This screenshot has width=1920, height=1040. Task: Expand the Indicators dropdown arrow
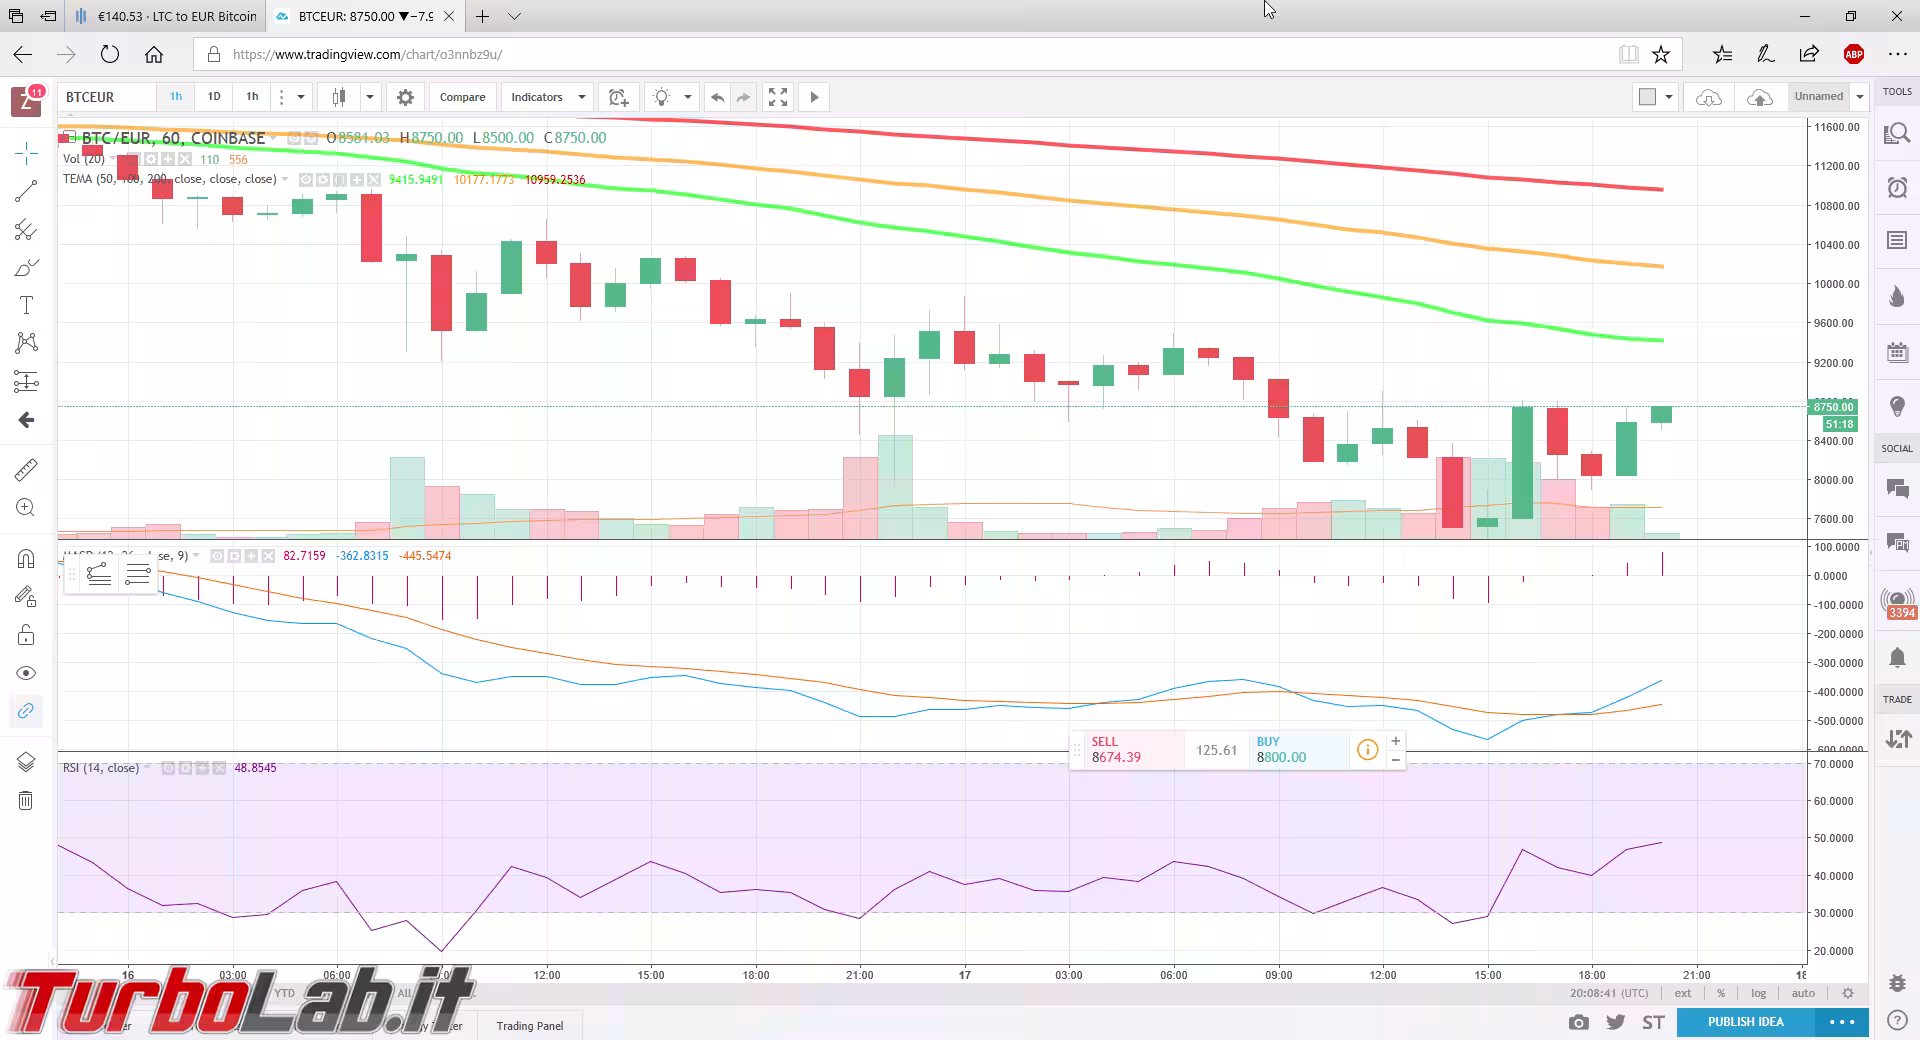click(582, 97)
